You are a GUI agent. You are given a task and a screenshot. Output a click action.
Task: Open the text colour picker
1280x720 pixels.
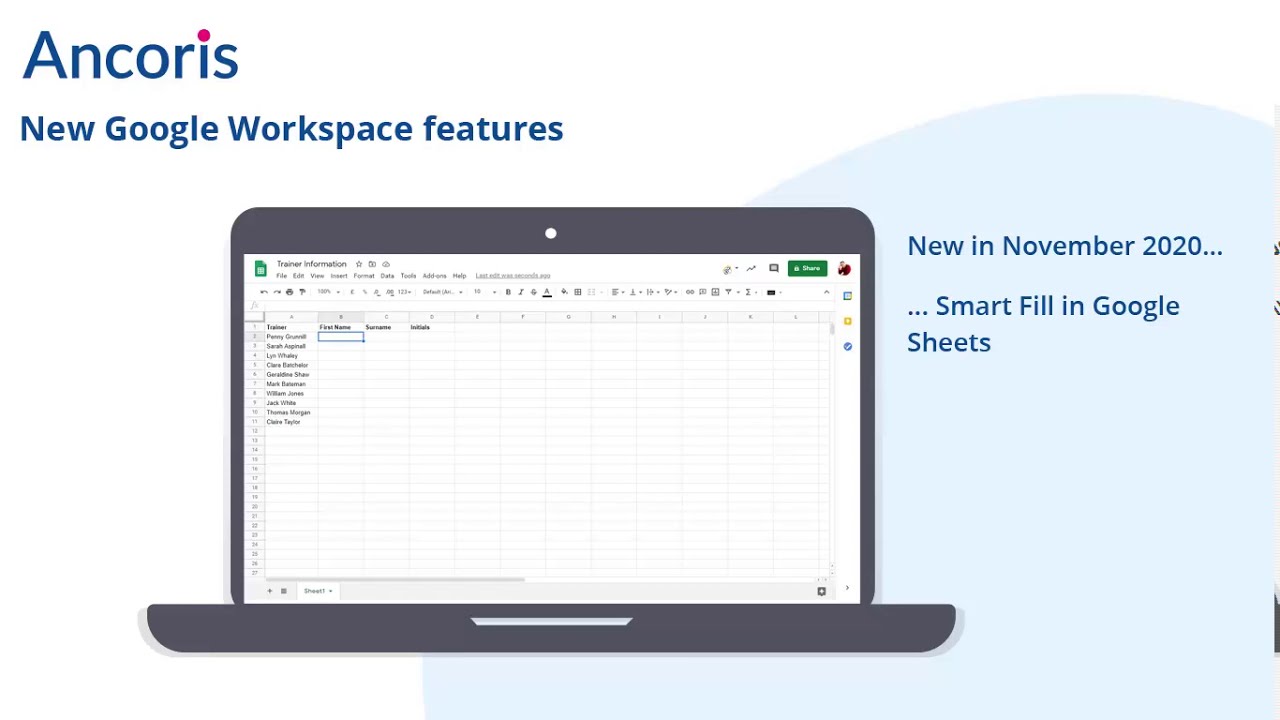547,292
